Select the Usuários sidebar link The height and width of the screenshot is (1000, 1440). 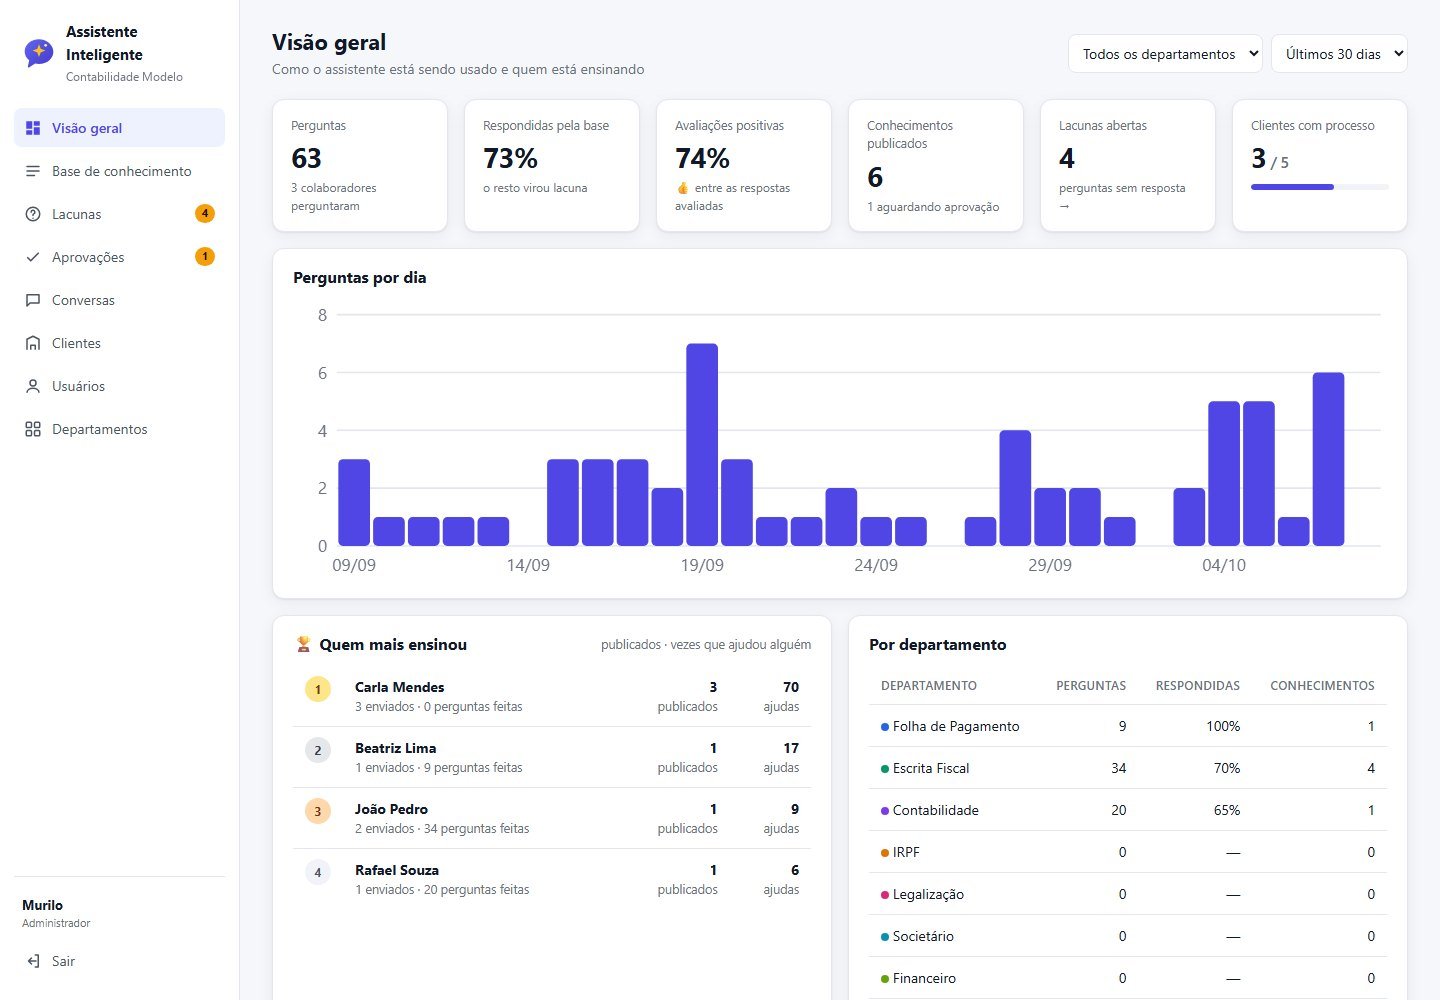(120, 386)
